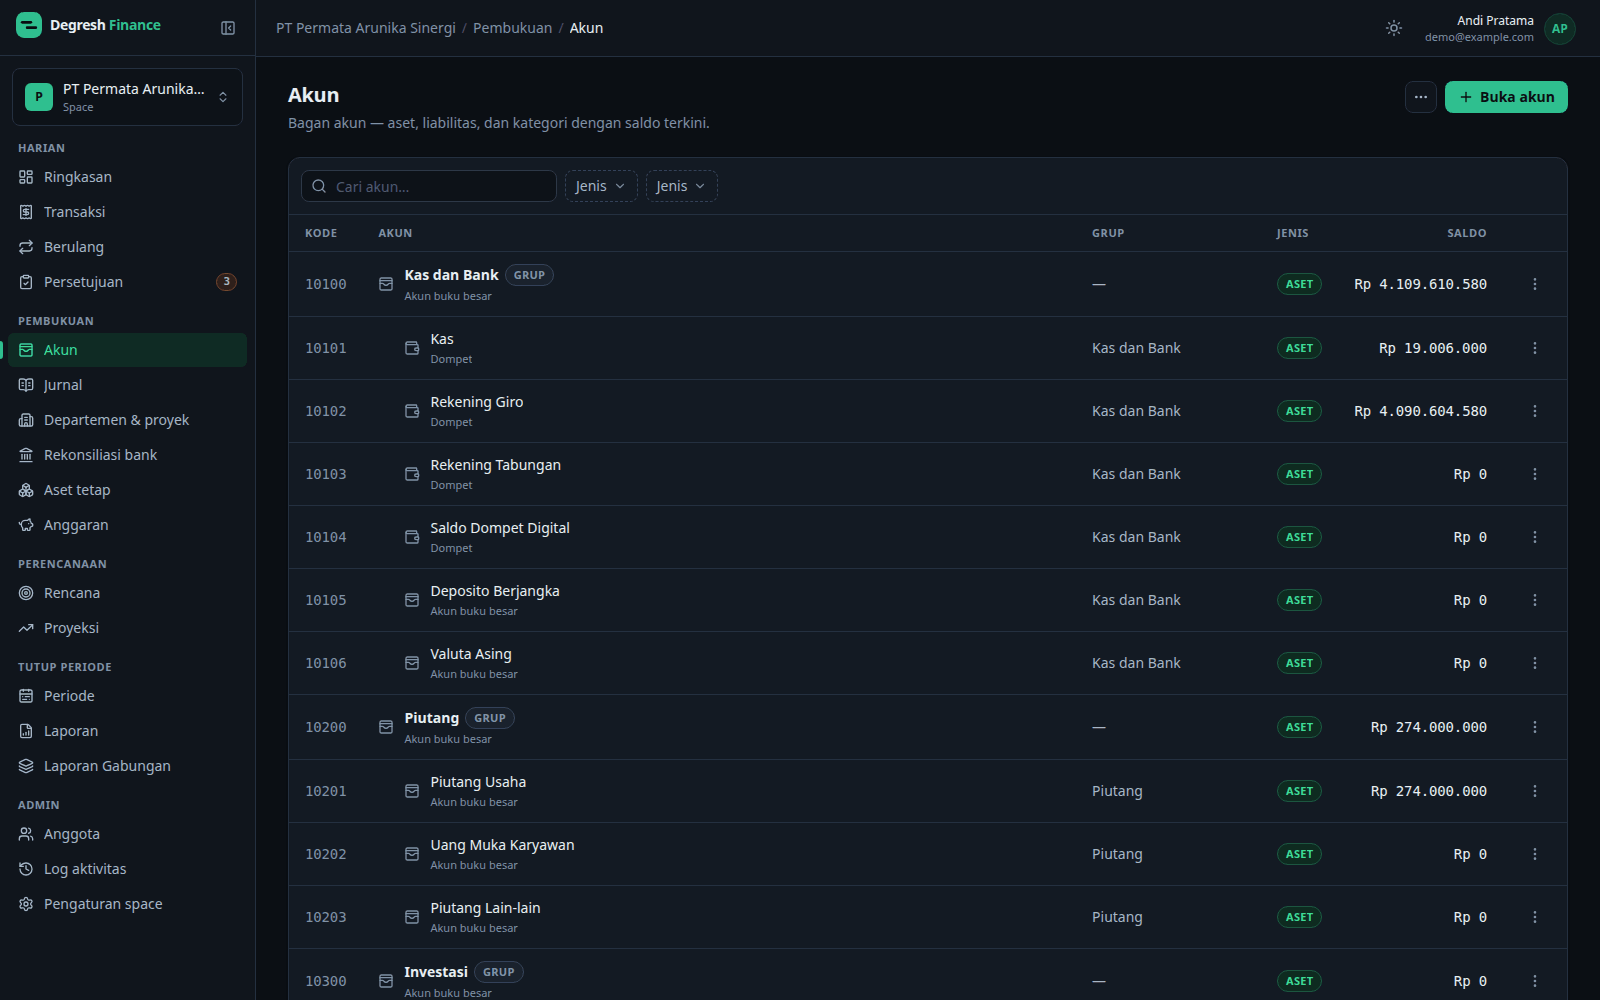Click the KODE column header
Viewport: 1600px width, 1000px height.
pos(321,233)
